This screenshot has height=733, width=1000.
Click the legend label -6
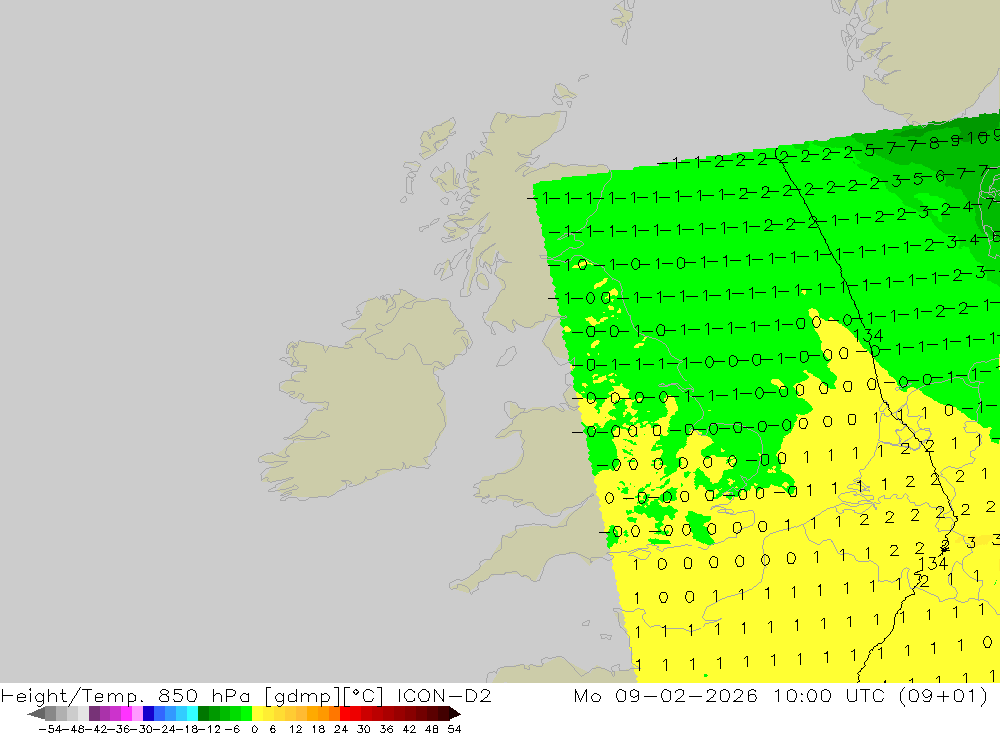point(232,729)
